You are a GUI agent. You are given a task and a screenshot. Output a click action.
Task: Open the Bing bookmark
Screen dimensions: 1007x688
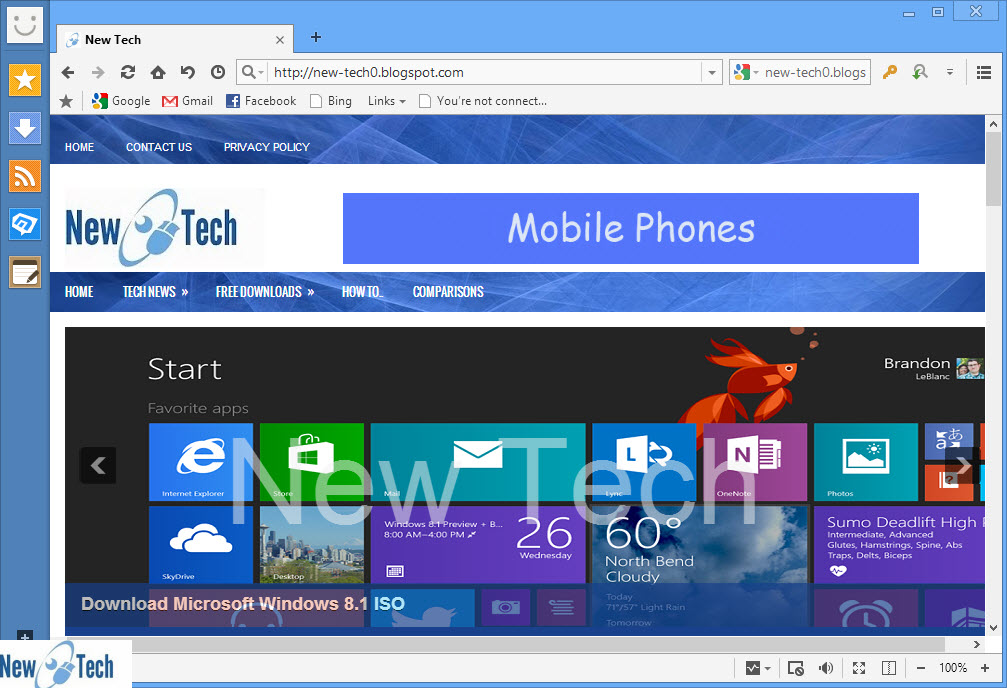[331, 101]
